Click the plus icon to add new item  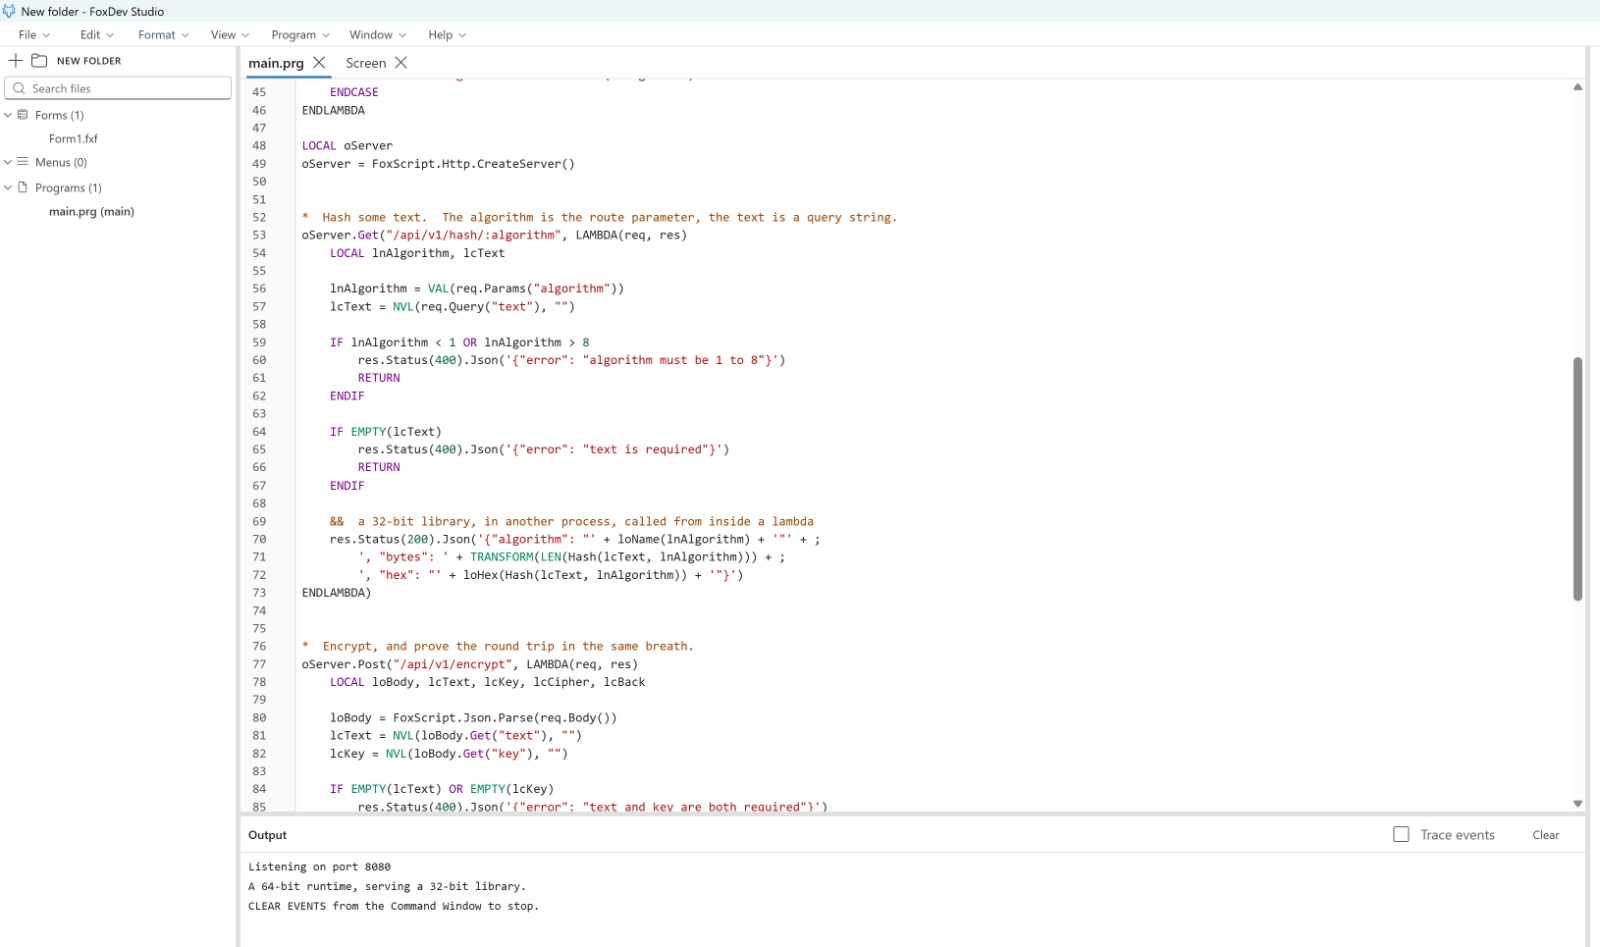(x=16, y=60)
